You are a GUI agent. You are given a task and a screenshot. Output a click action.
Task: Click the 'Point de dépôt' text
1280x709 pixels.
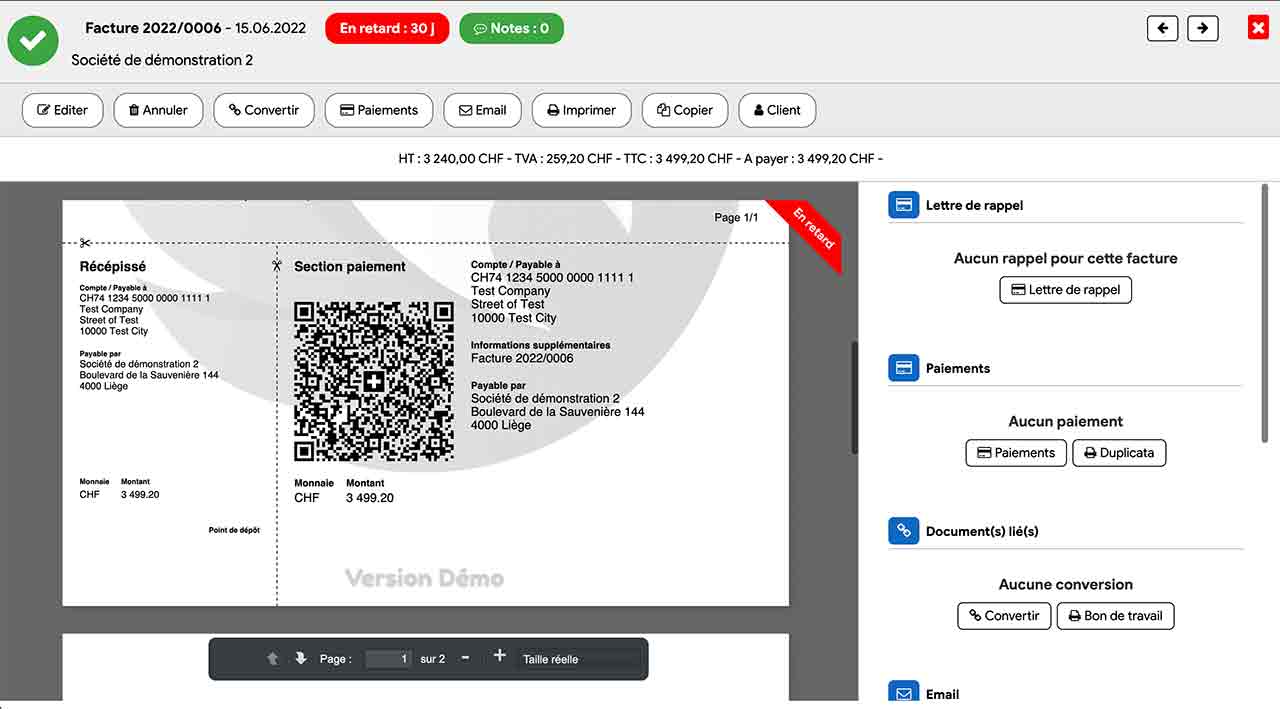(234, 530)
